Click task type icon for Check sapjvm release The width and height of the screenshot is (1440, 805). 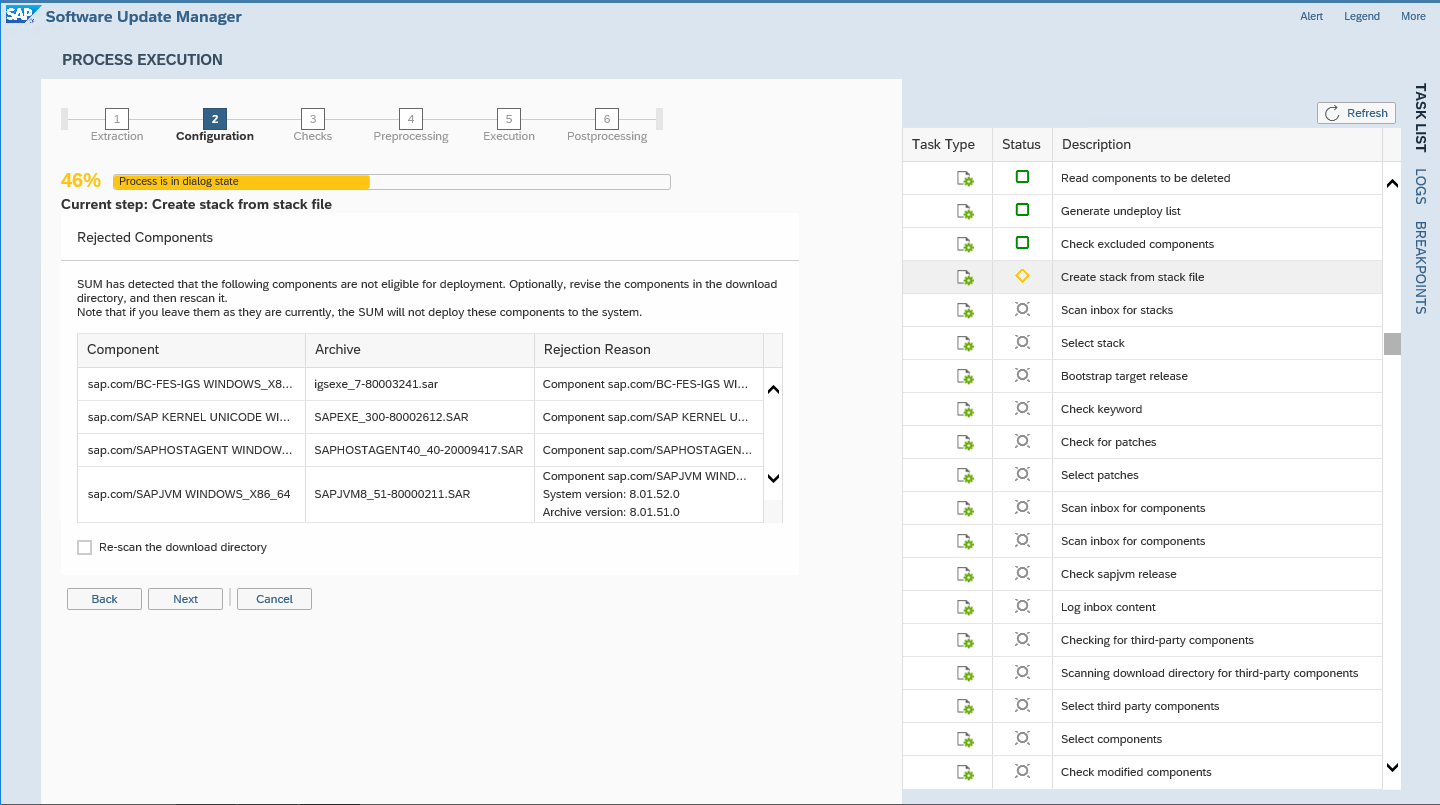click(x=965, y=574)
